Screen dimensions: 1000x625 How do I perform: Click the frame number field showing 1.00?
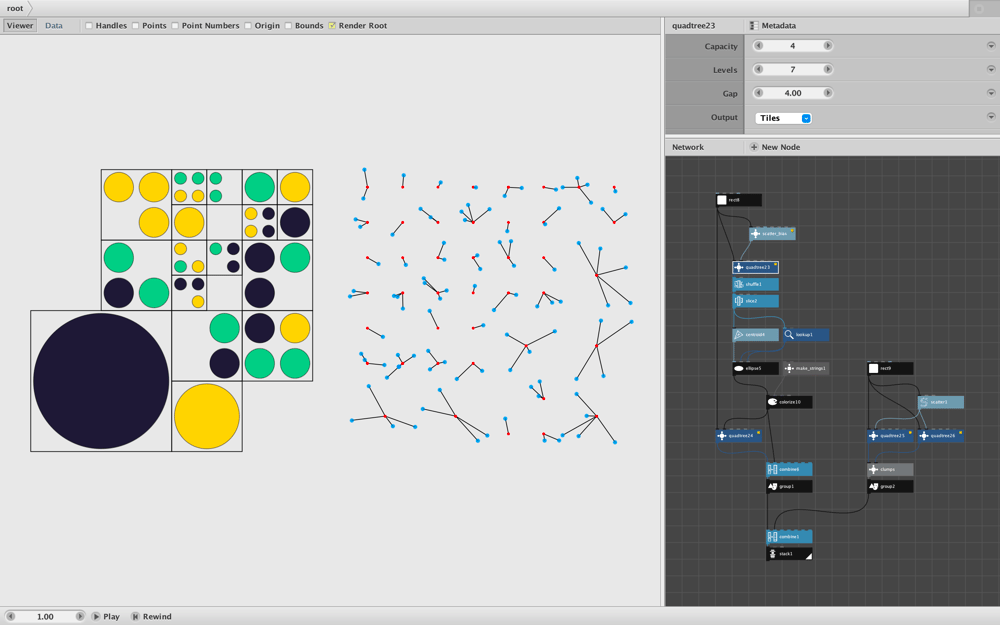pos(45,616)
